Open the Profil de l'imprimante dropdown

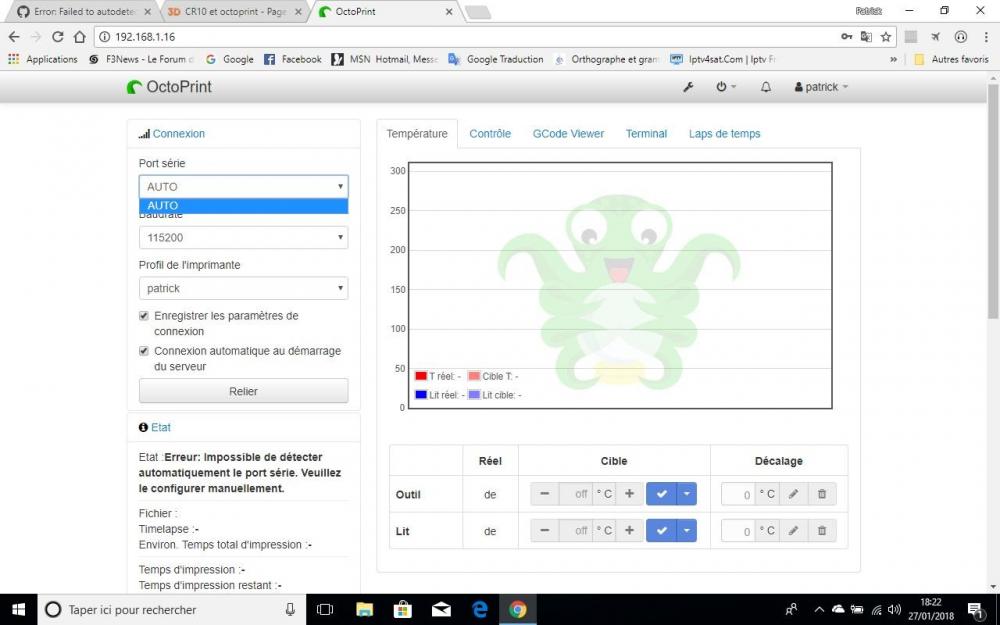tap(244, 288)
